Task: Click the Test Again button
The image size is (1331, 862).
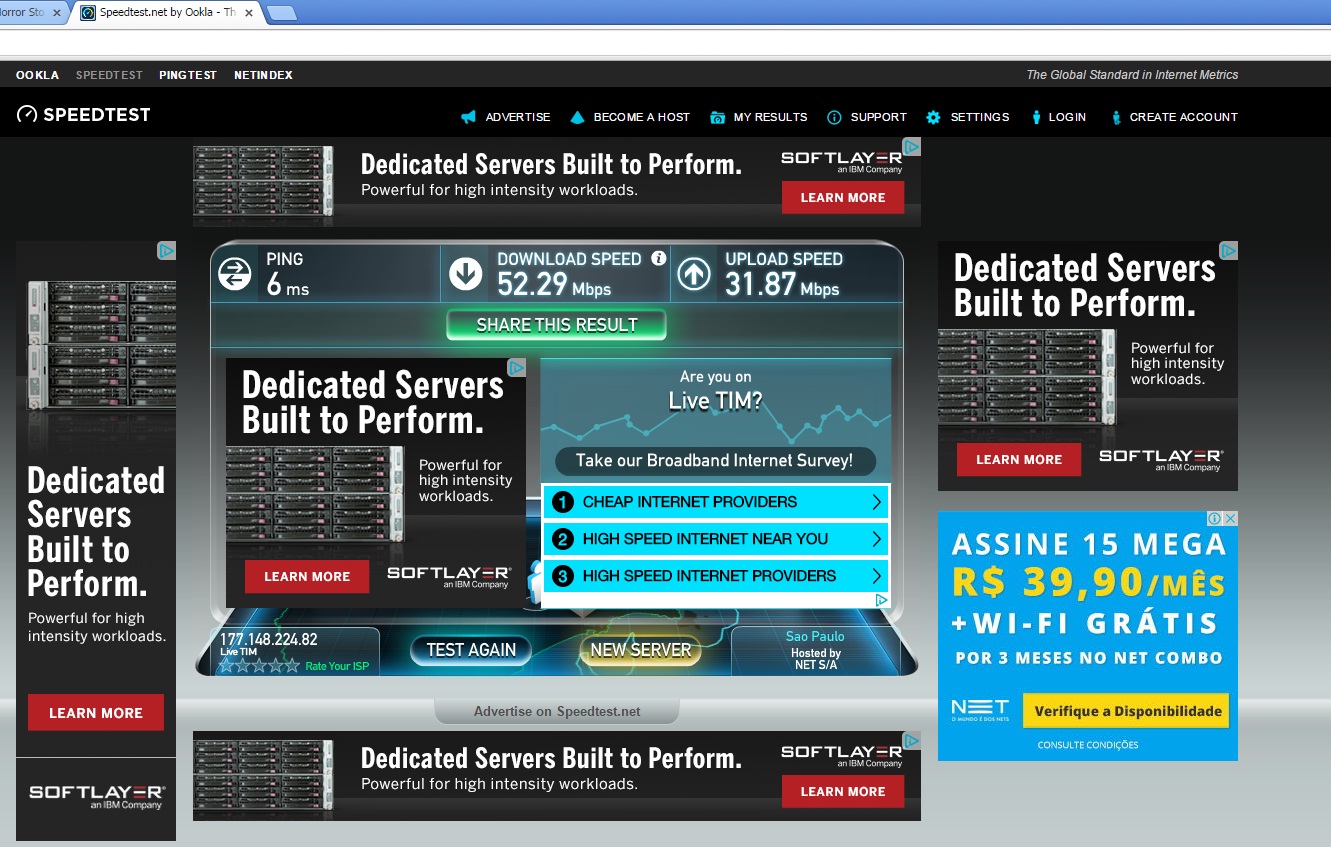Action: click(471, 650)
